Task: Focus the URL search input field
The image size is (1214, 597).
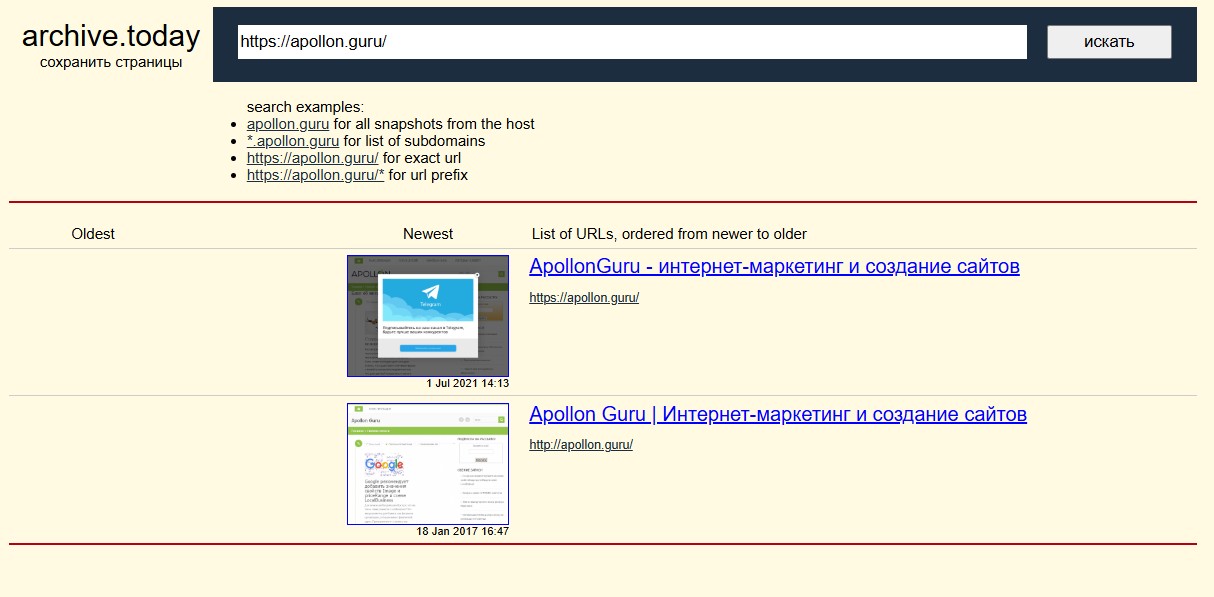Action: pos(632,42)
